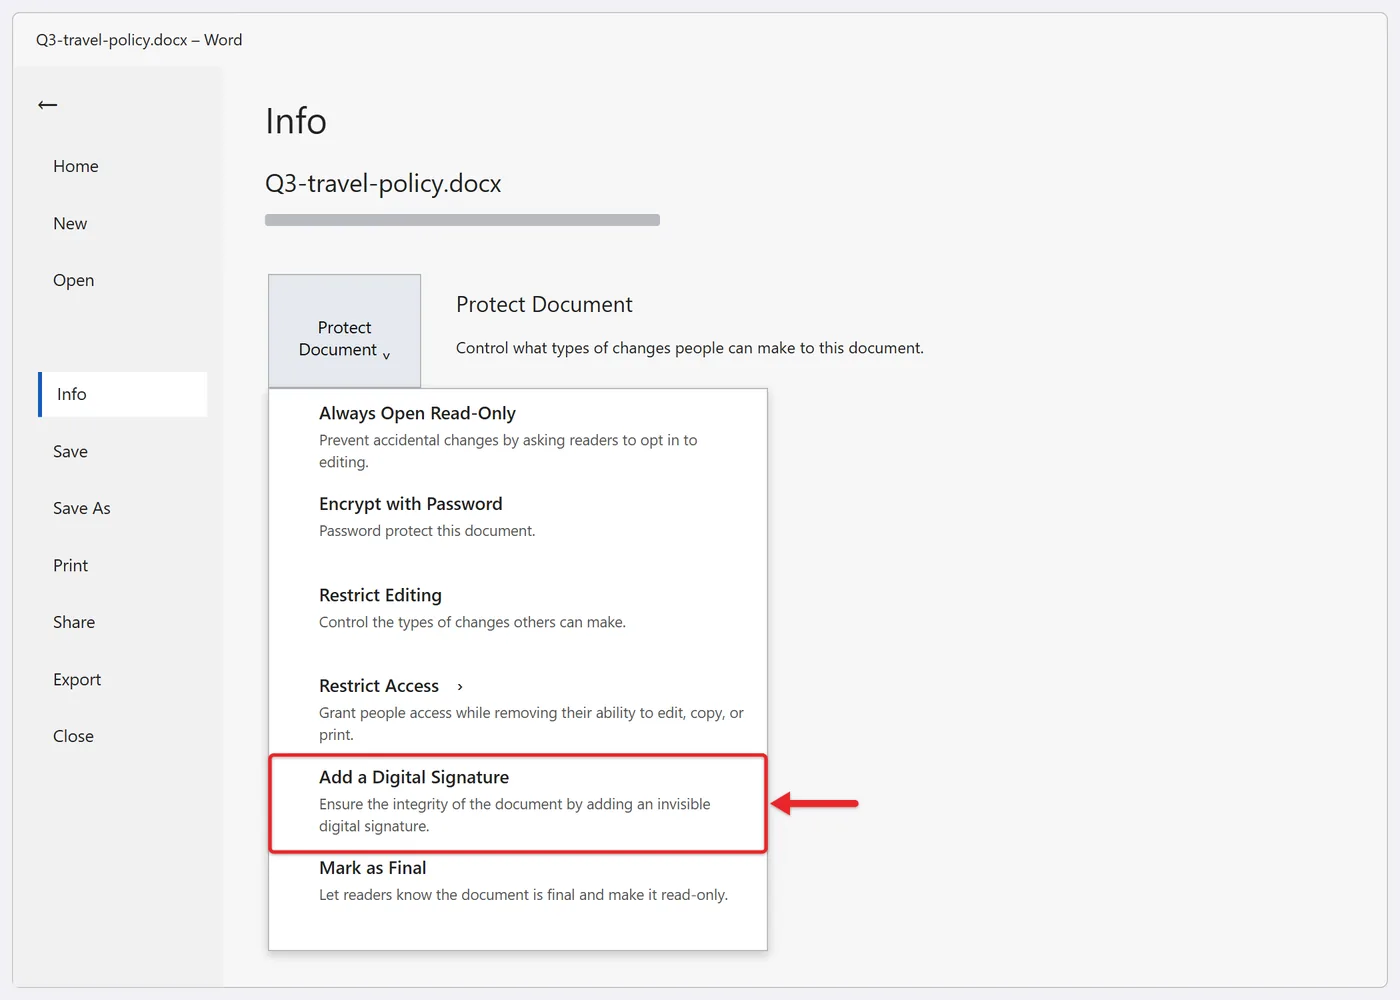Go to the Export page
This screenshot has width=1400, height=1000.
coord(77,679)
